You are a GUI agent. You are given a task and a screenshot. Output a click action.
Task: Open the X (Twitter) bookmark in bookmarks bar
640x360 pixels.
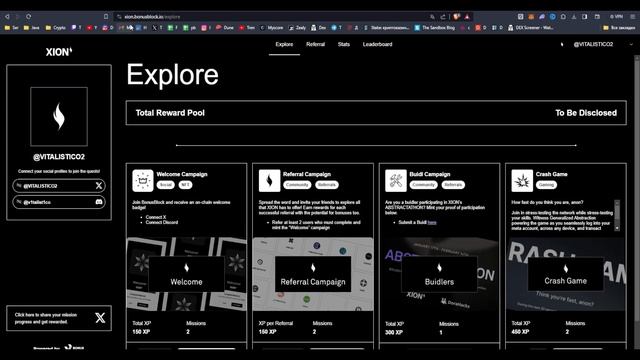coord(157,28)
